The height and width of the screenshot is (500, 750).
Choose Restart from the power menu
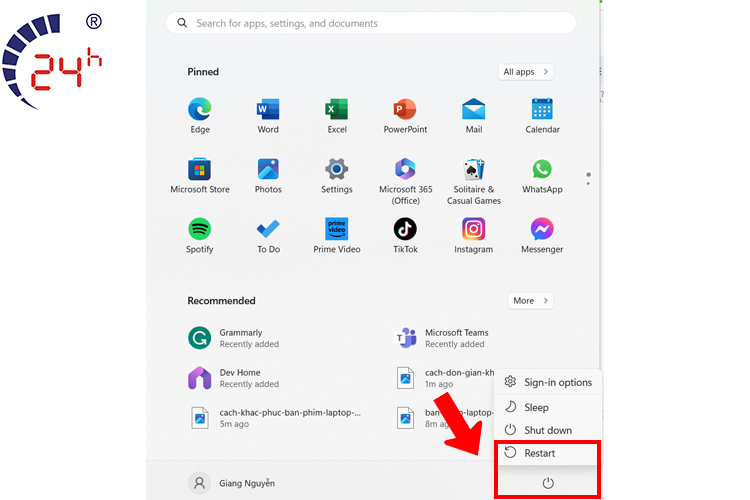548,453
